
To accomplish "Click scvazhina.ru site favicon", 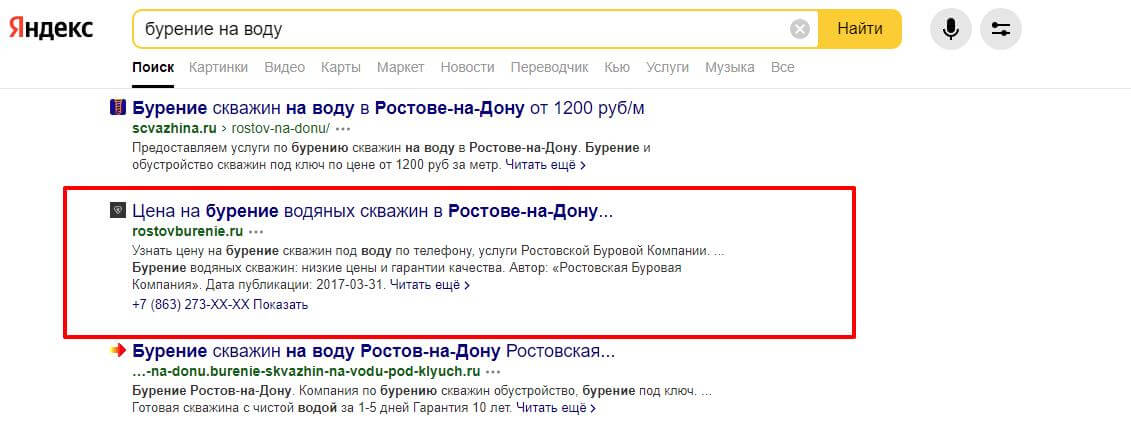I will (x=118, y=108).
